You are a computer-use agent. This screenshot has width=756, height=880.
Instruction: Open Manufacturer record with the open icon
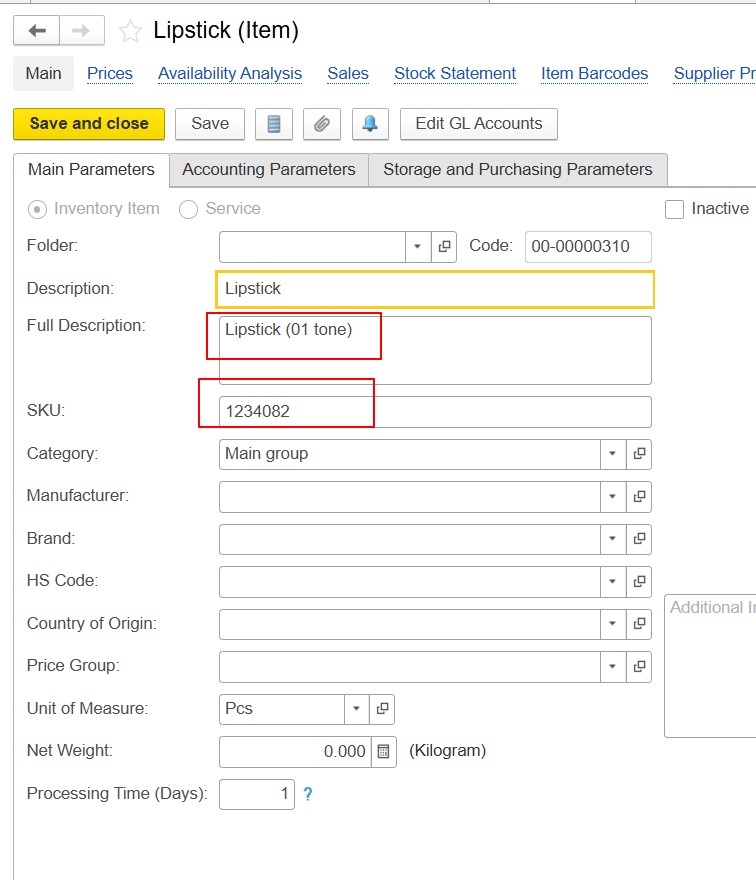click(639, 496)
